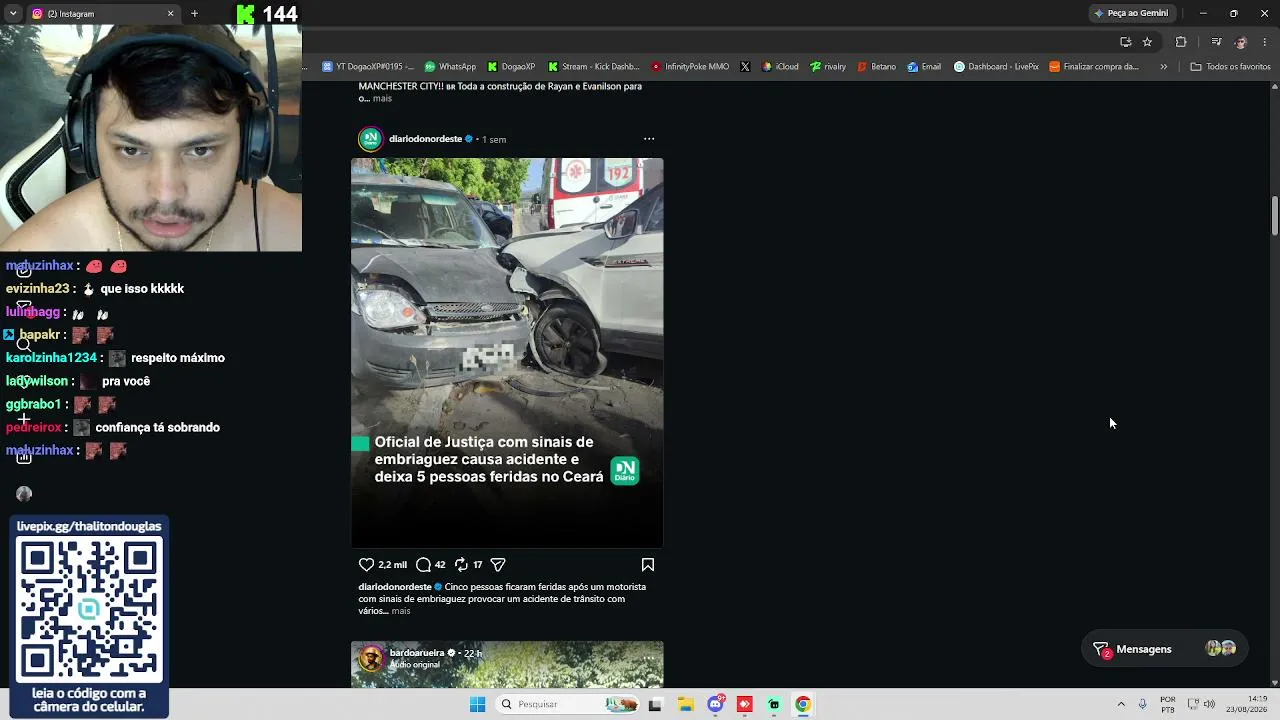Open the DogaoXP Kick bookmark
The height and width of the screenshot is (720, 1280).
point(511,67)
